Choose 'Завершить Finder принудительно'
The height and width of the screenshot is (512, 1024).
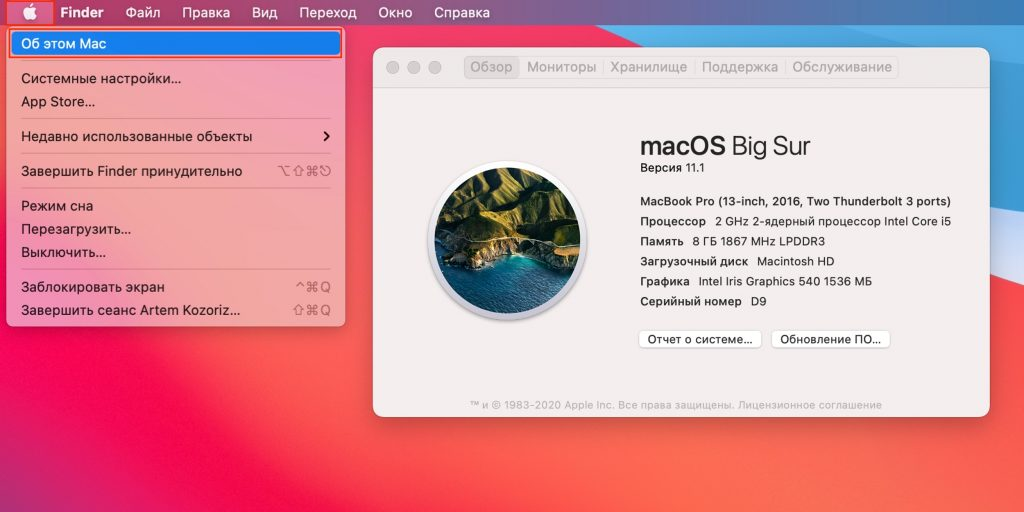click(x=176, y=171)
